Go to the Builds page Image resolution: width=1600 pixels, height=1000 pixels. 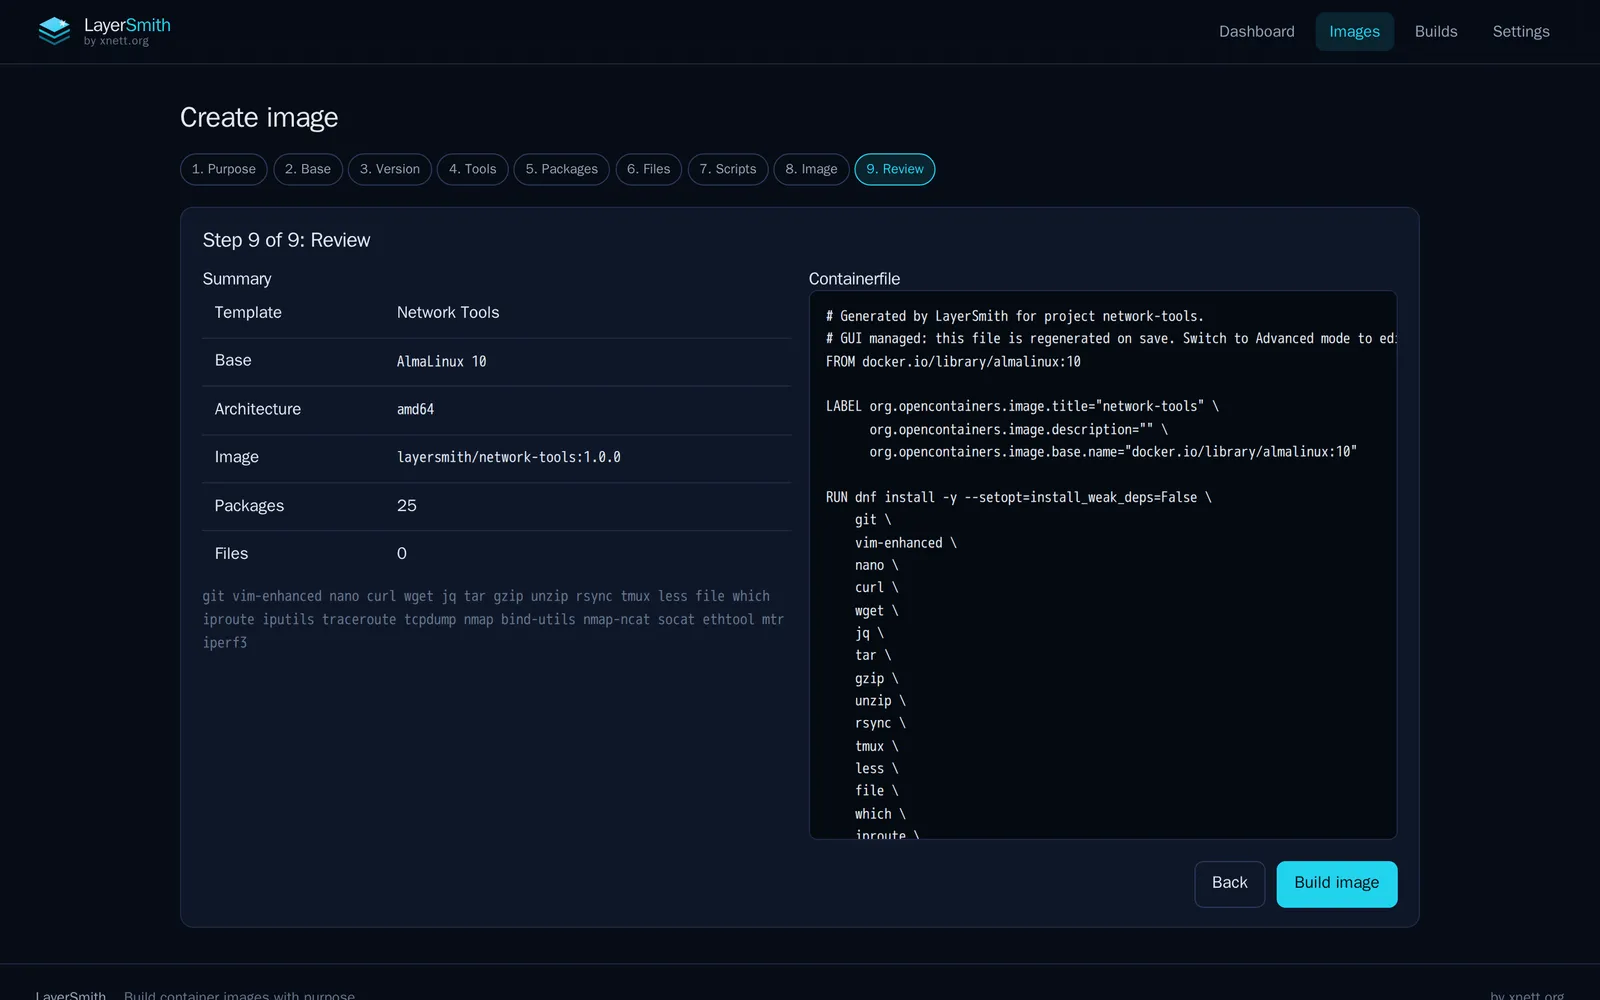(x=1436, y=32)
